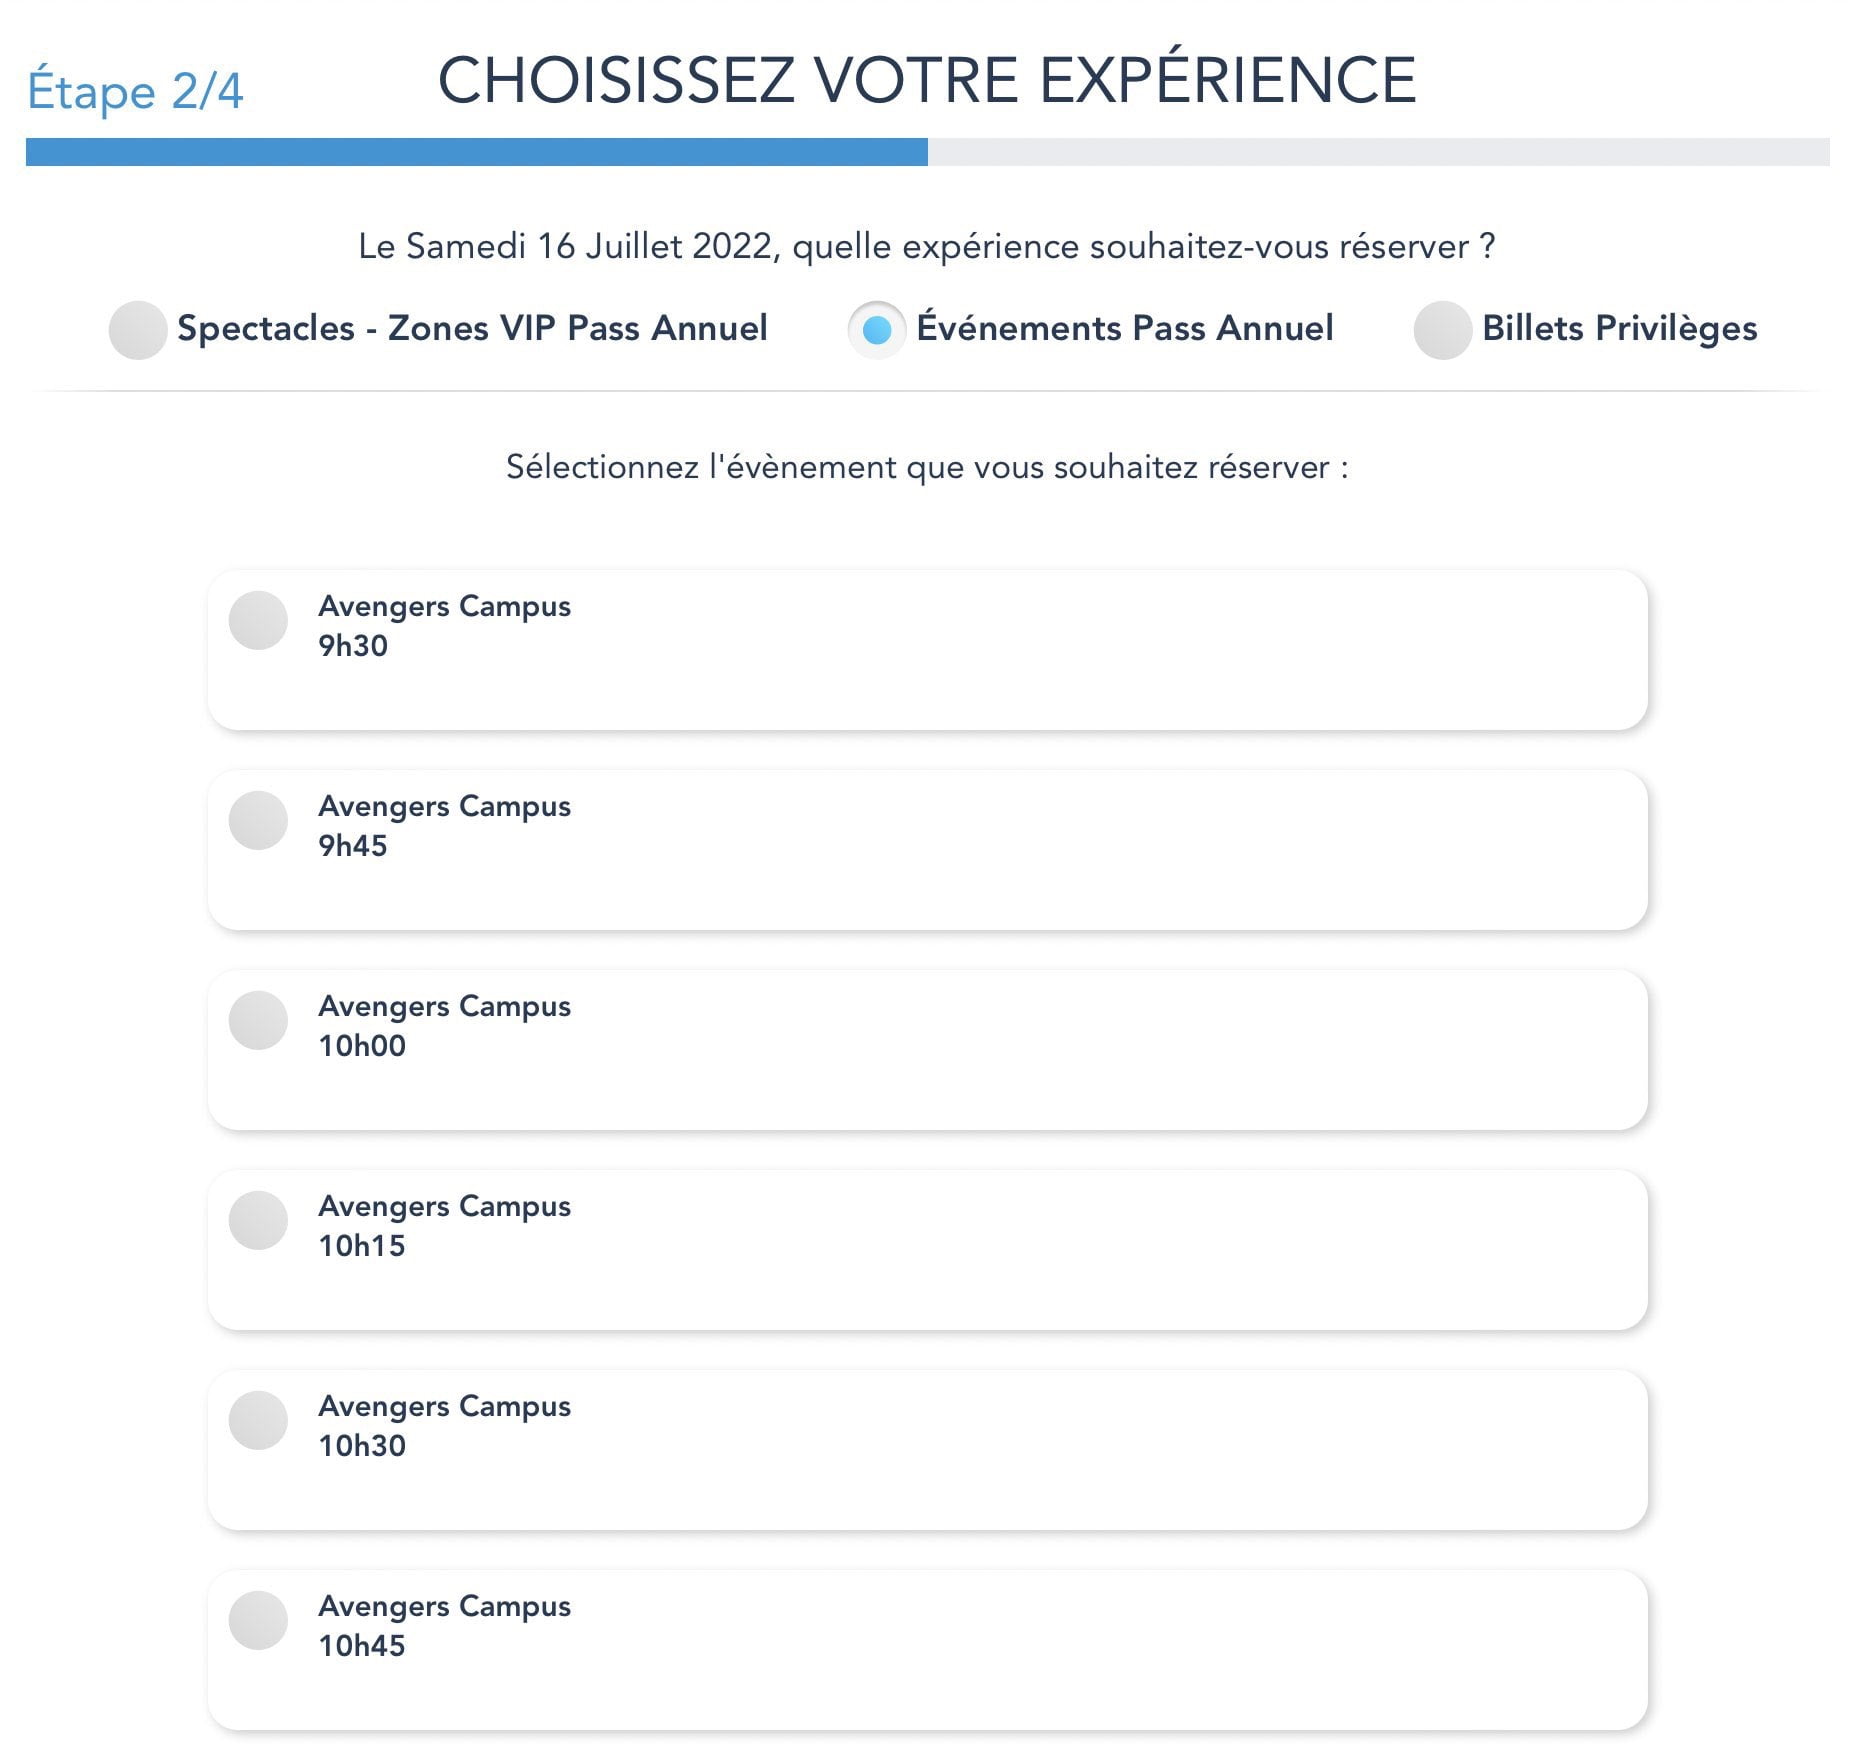1862x1750 pixels.
Task: Click the blue step progress bar
Action: [x=476, y=152]
